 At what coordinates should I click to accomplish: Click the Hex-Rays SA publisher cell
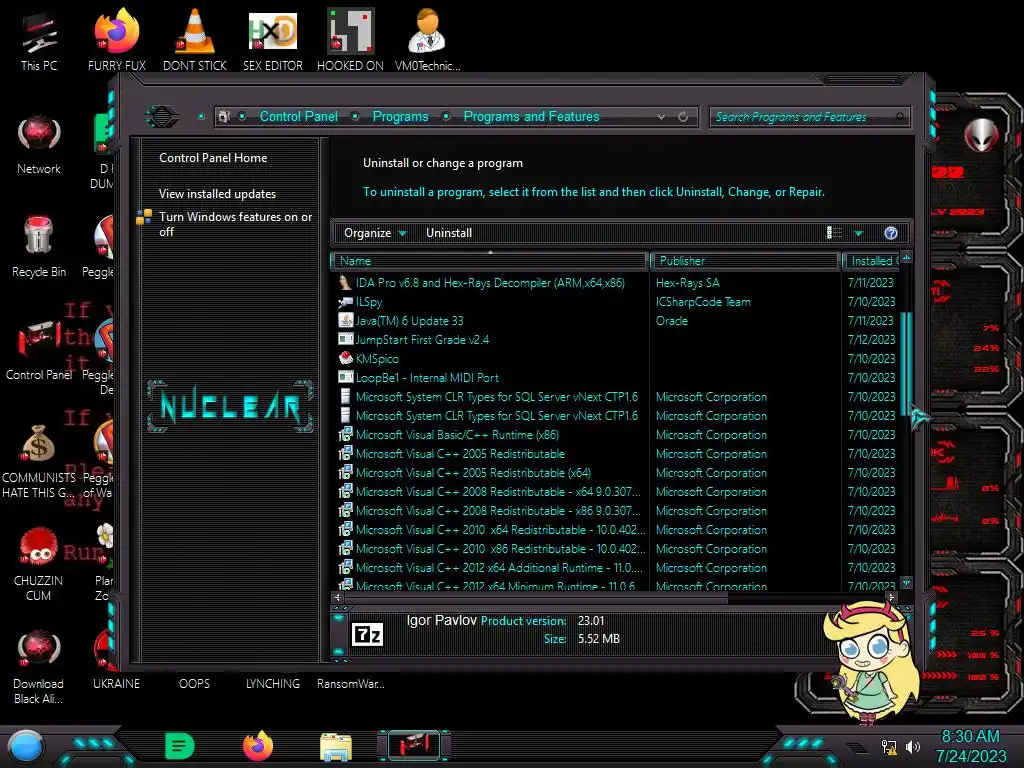(687, 283)
